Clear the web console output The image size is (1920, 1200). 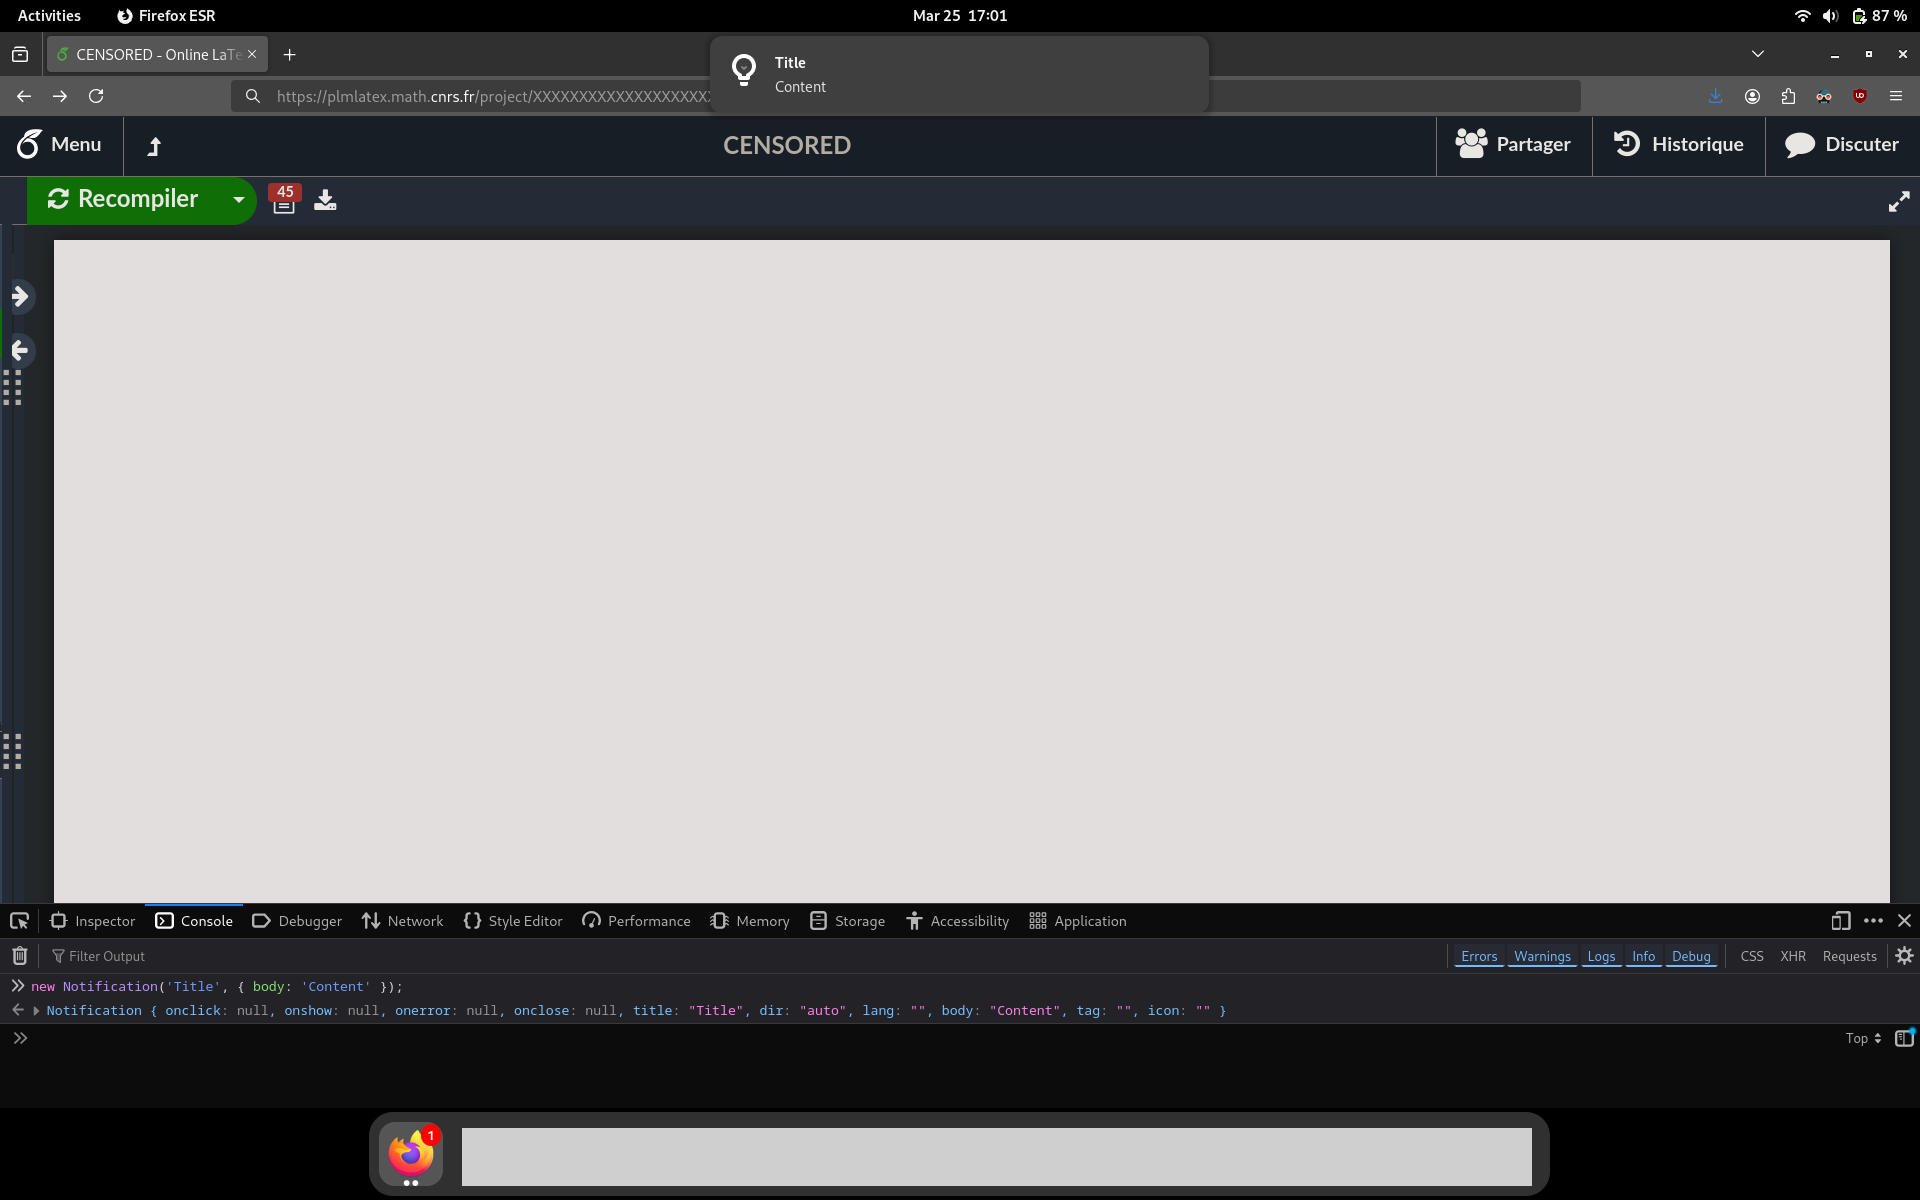(19, 956)
